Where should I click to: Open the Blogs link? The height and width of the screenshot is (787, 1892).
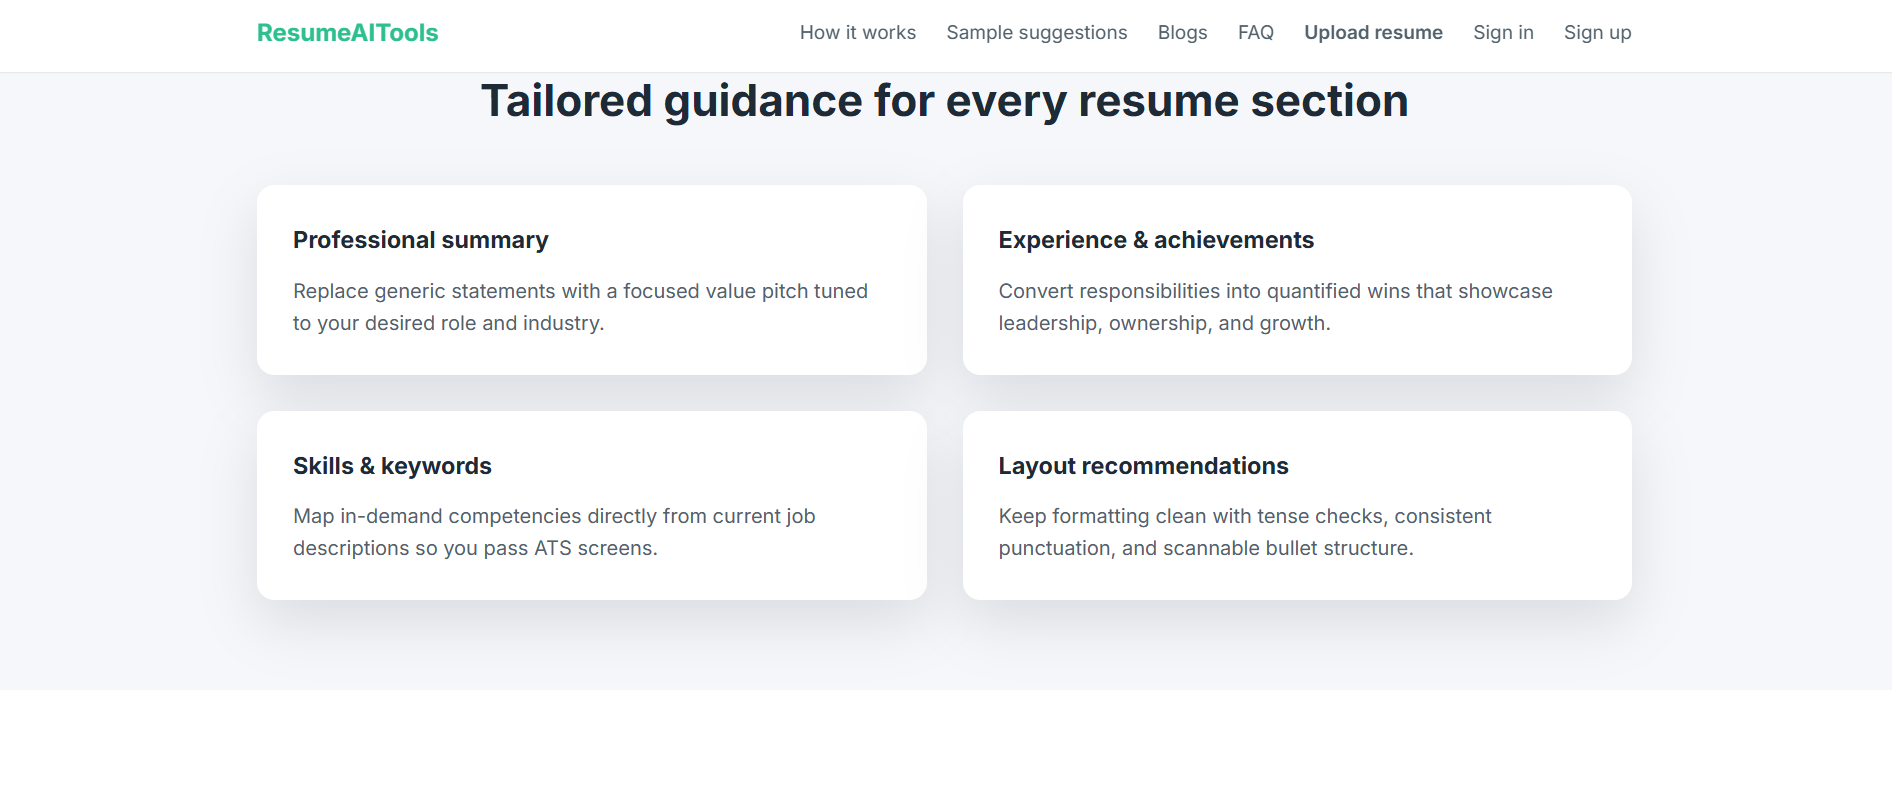pos(1182,33)
